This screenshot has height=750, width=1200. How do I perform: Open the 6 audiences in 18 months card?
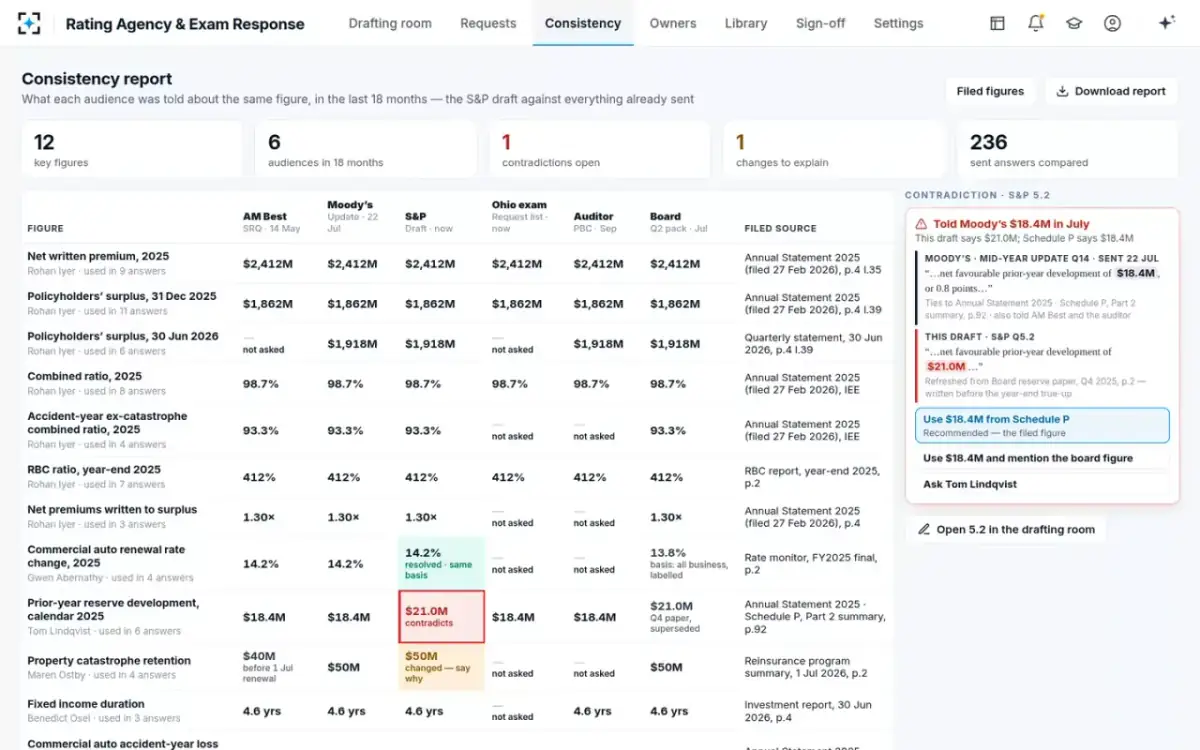point(366,150)
